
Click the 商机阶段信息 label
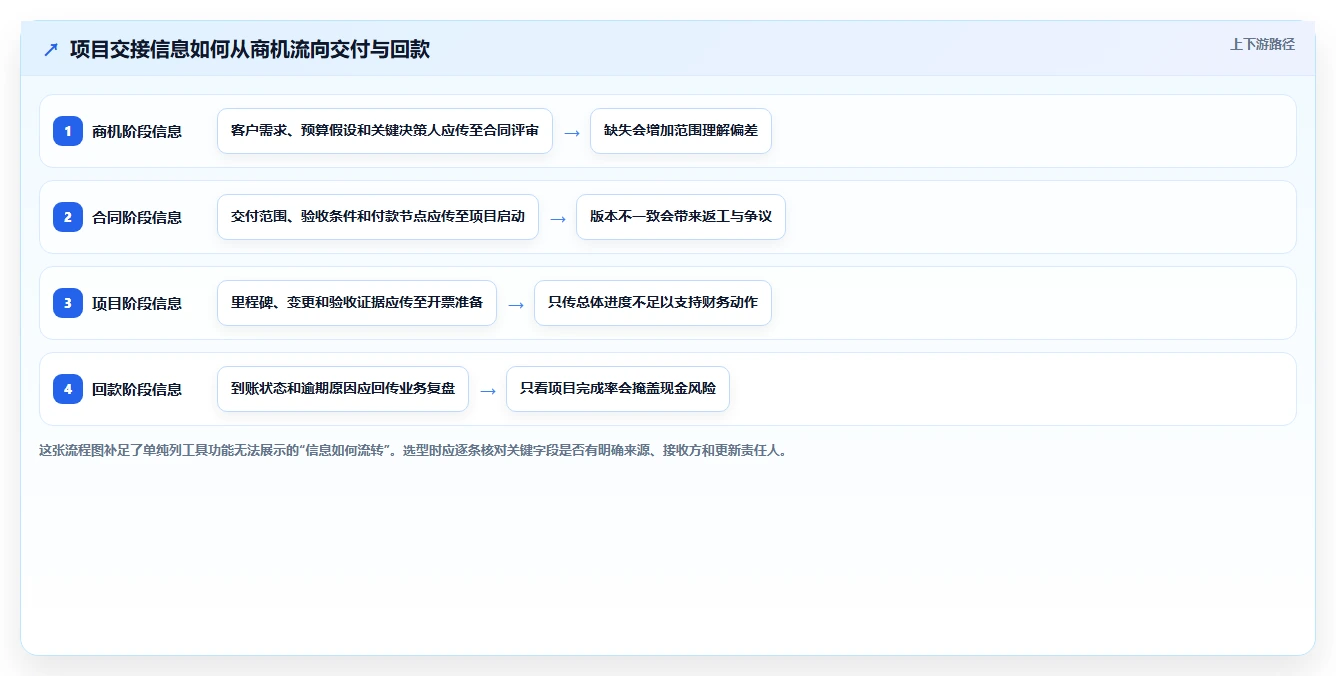pos(137,131)
